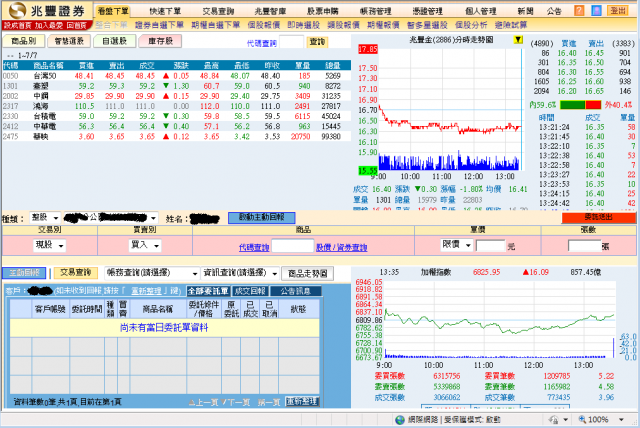Show 全部委託單 orders tab
The width and height of the screenshot is (640, 428).
pos(208,291)
